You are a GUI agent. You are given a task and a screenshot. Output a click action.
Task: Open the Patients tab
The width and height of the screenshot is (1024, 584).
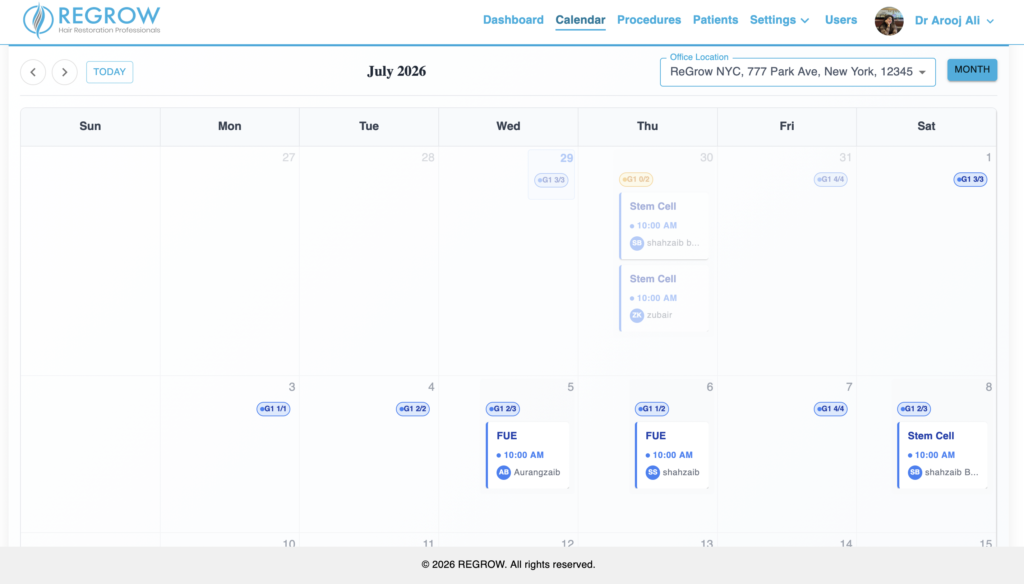[715, 20]
